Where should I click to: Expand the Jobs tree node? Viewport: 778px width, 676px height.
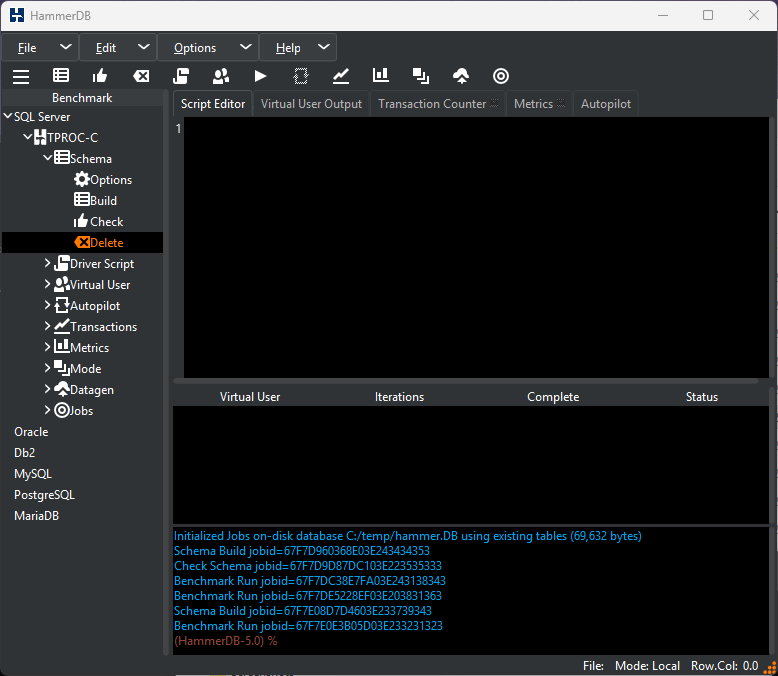pyautogui.click(x=48, y=410)
